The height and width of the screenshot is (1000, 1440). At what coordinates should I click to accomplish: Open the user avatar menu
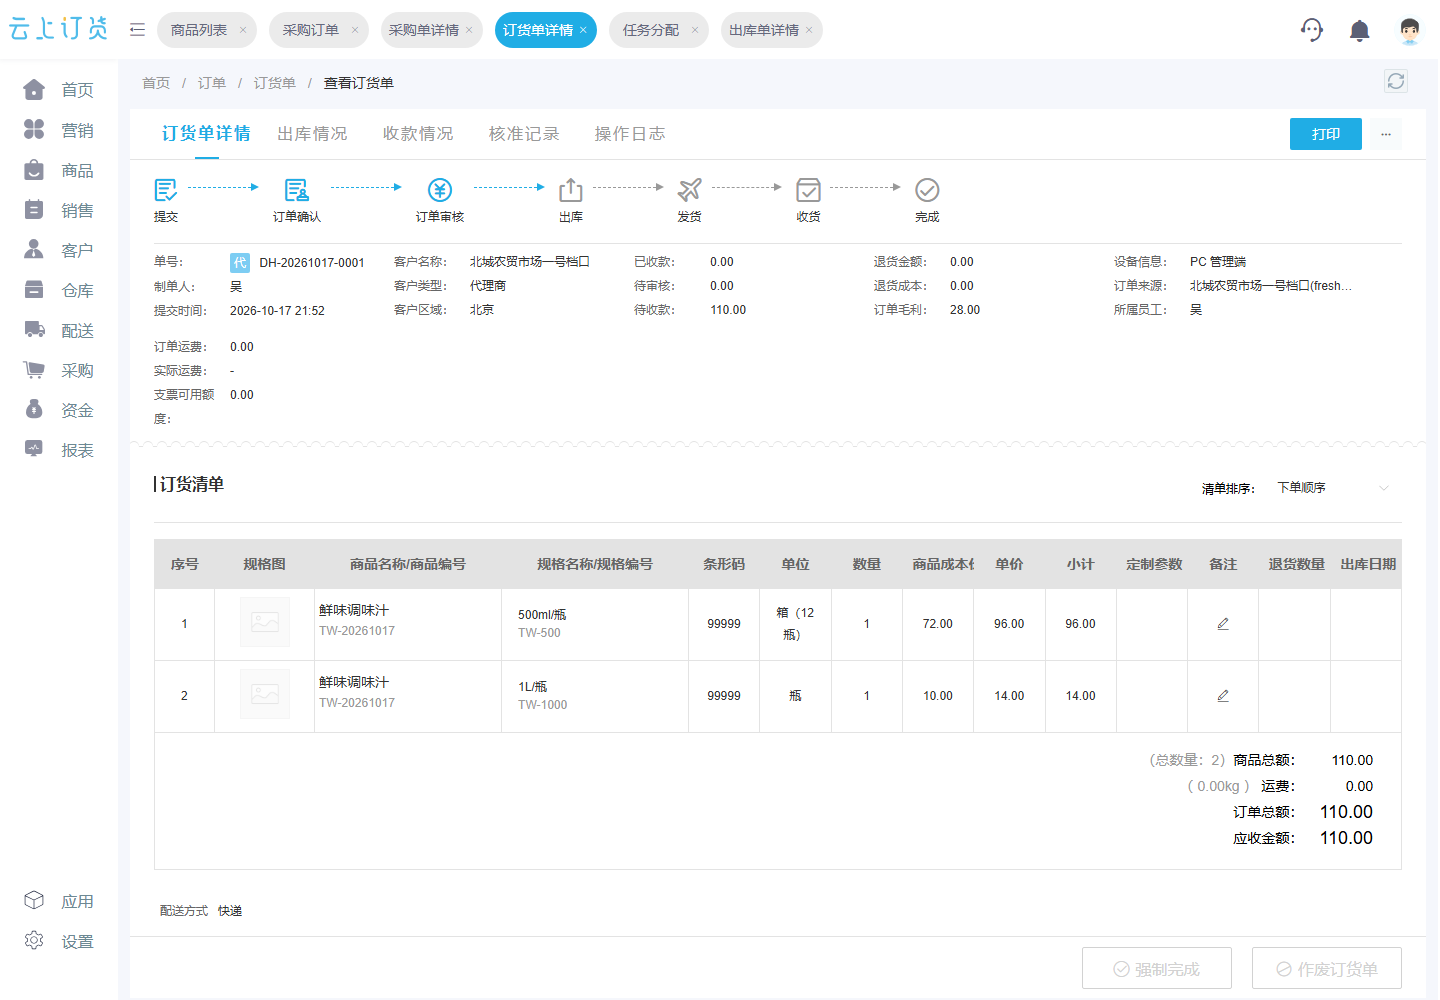point(1409,31)
